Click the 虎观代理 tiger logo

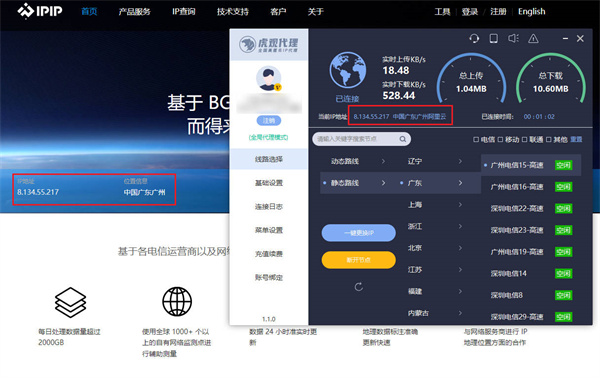pyautogui.click(x=268, y=44)
